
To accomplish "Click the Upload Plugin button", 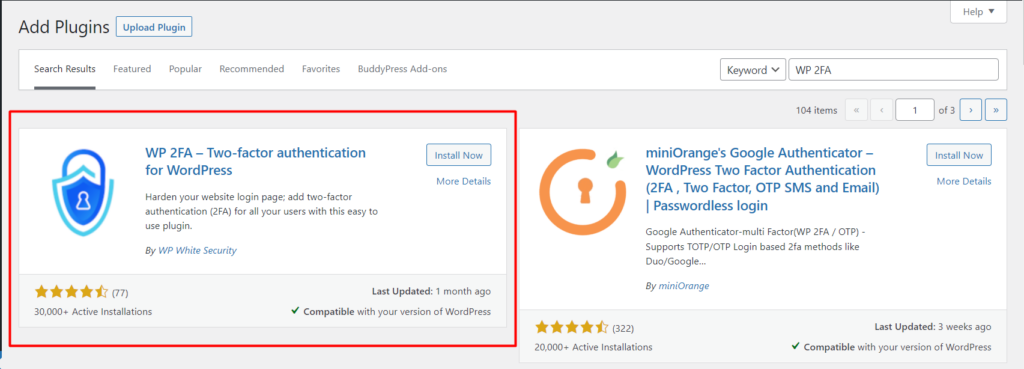I will tap(154, 27).
